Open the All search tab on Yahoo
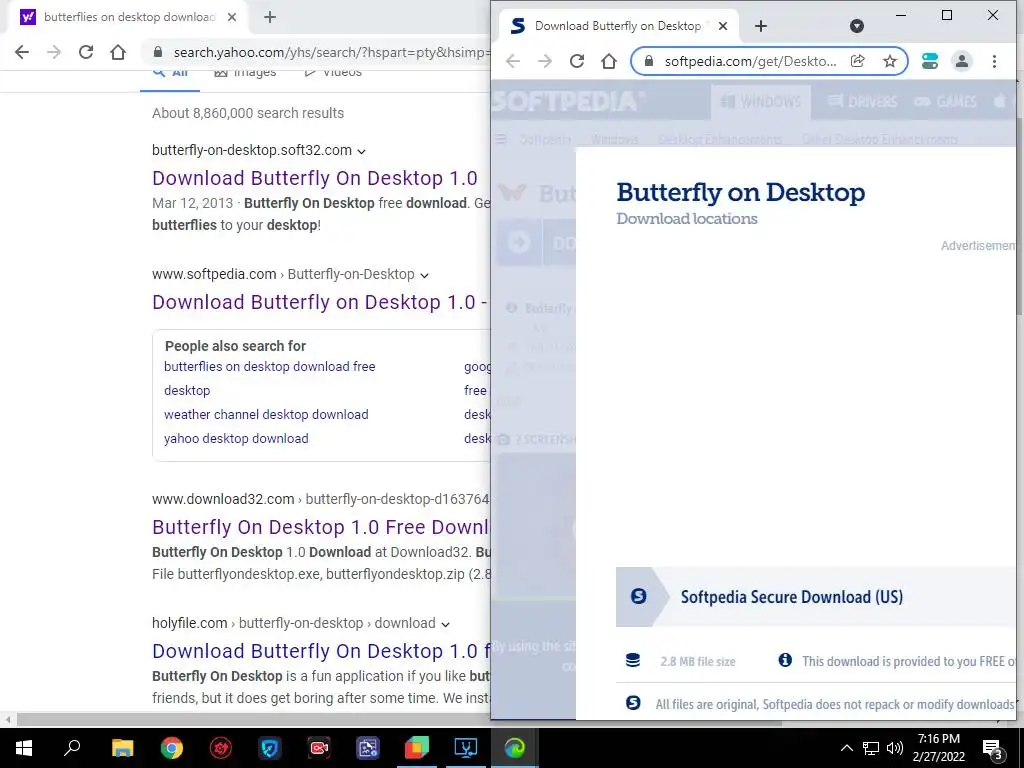The width and height of the screenshot is (1024, 768). (170, 72)
